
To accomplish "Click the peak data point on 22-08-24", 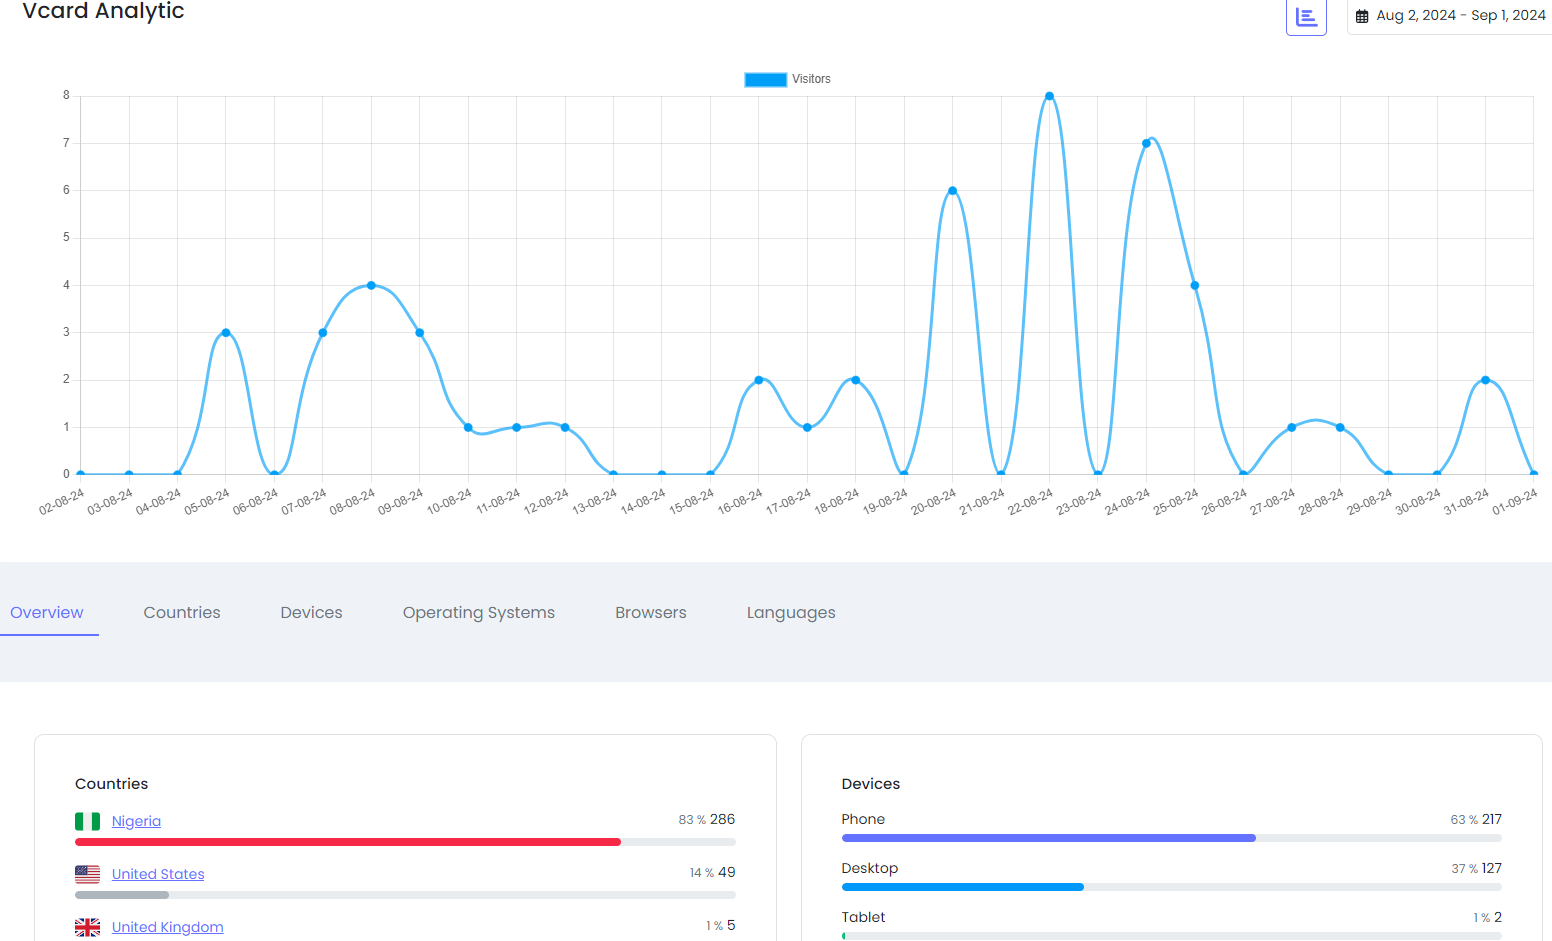I will point(1049,96).
